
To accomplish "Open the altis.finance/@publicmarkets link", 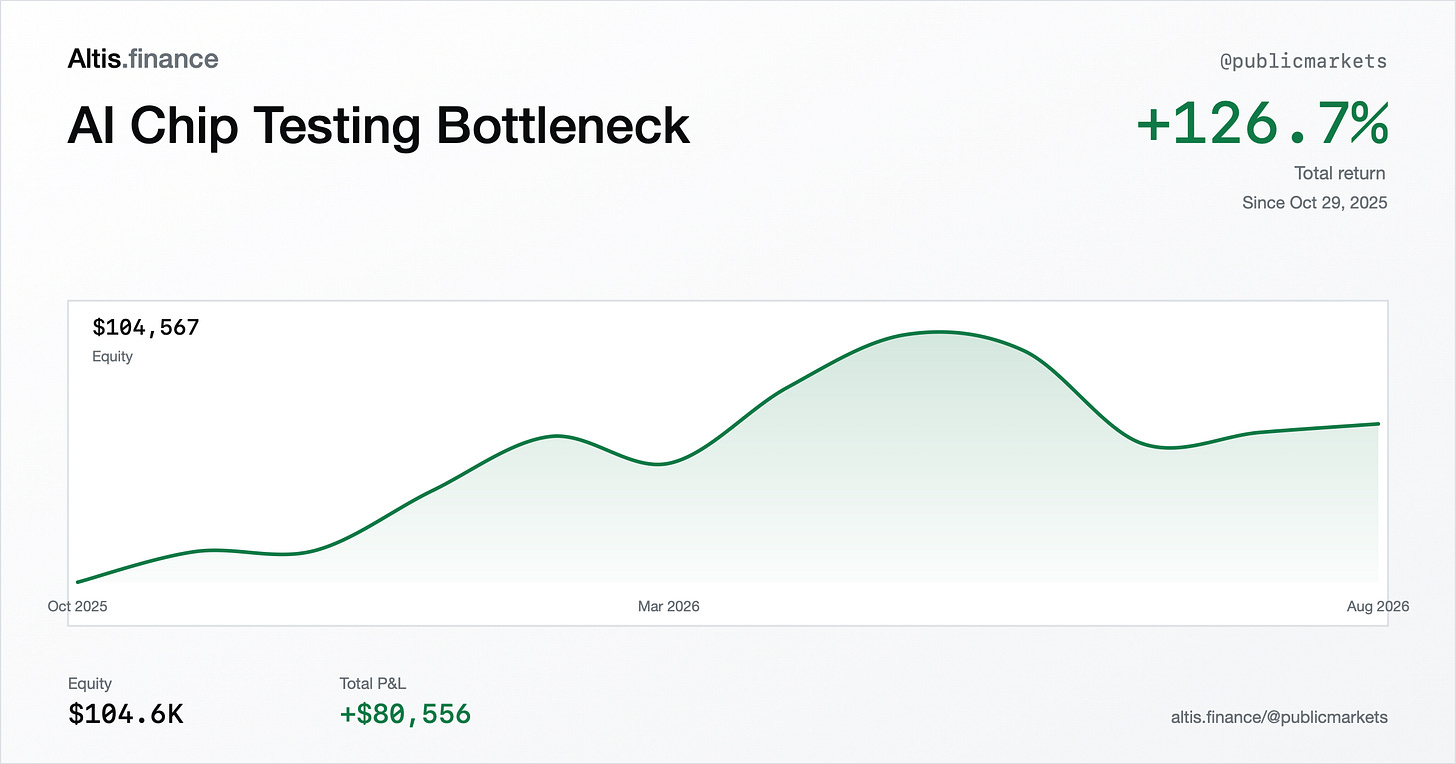I will (x=1279, y=717).
